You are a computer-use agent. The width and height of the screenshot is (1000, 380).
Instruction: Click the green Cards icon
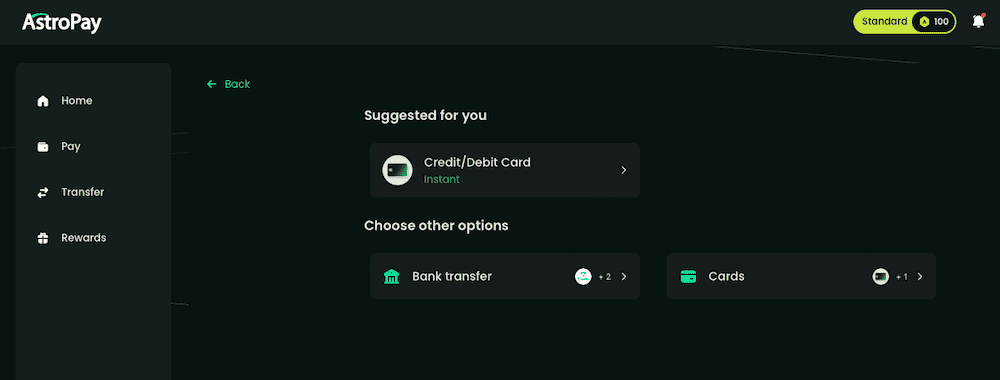[688, 277]
